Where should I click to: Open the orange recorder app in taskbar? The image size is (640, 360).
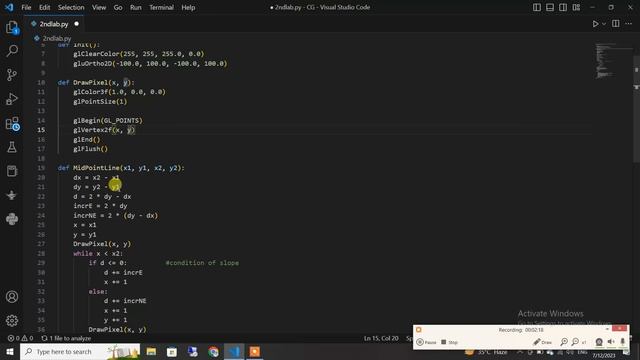[255, 351]
